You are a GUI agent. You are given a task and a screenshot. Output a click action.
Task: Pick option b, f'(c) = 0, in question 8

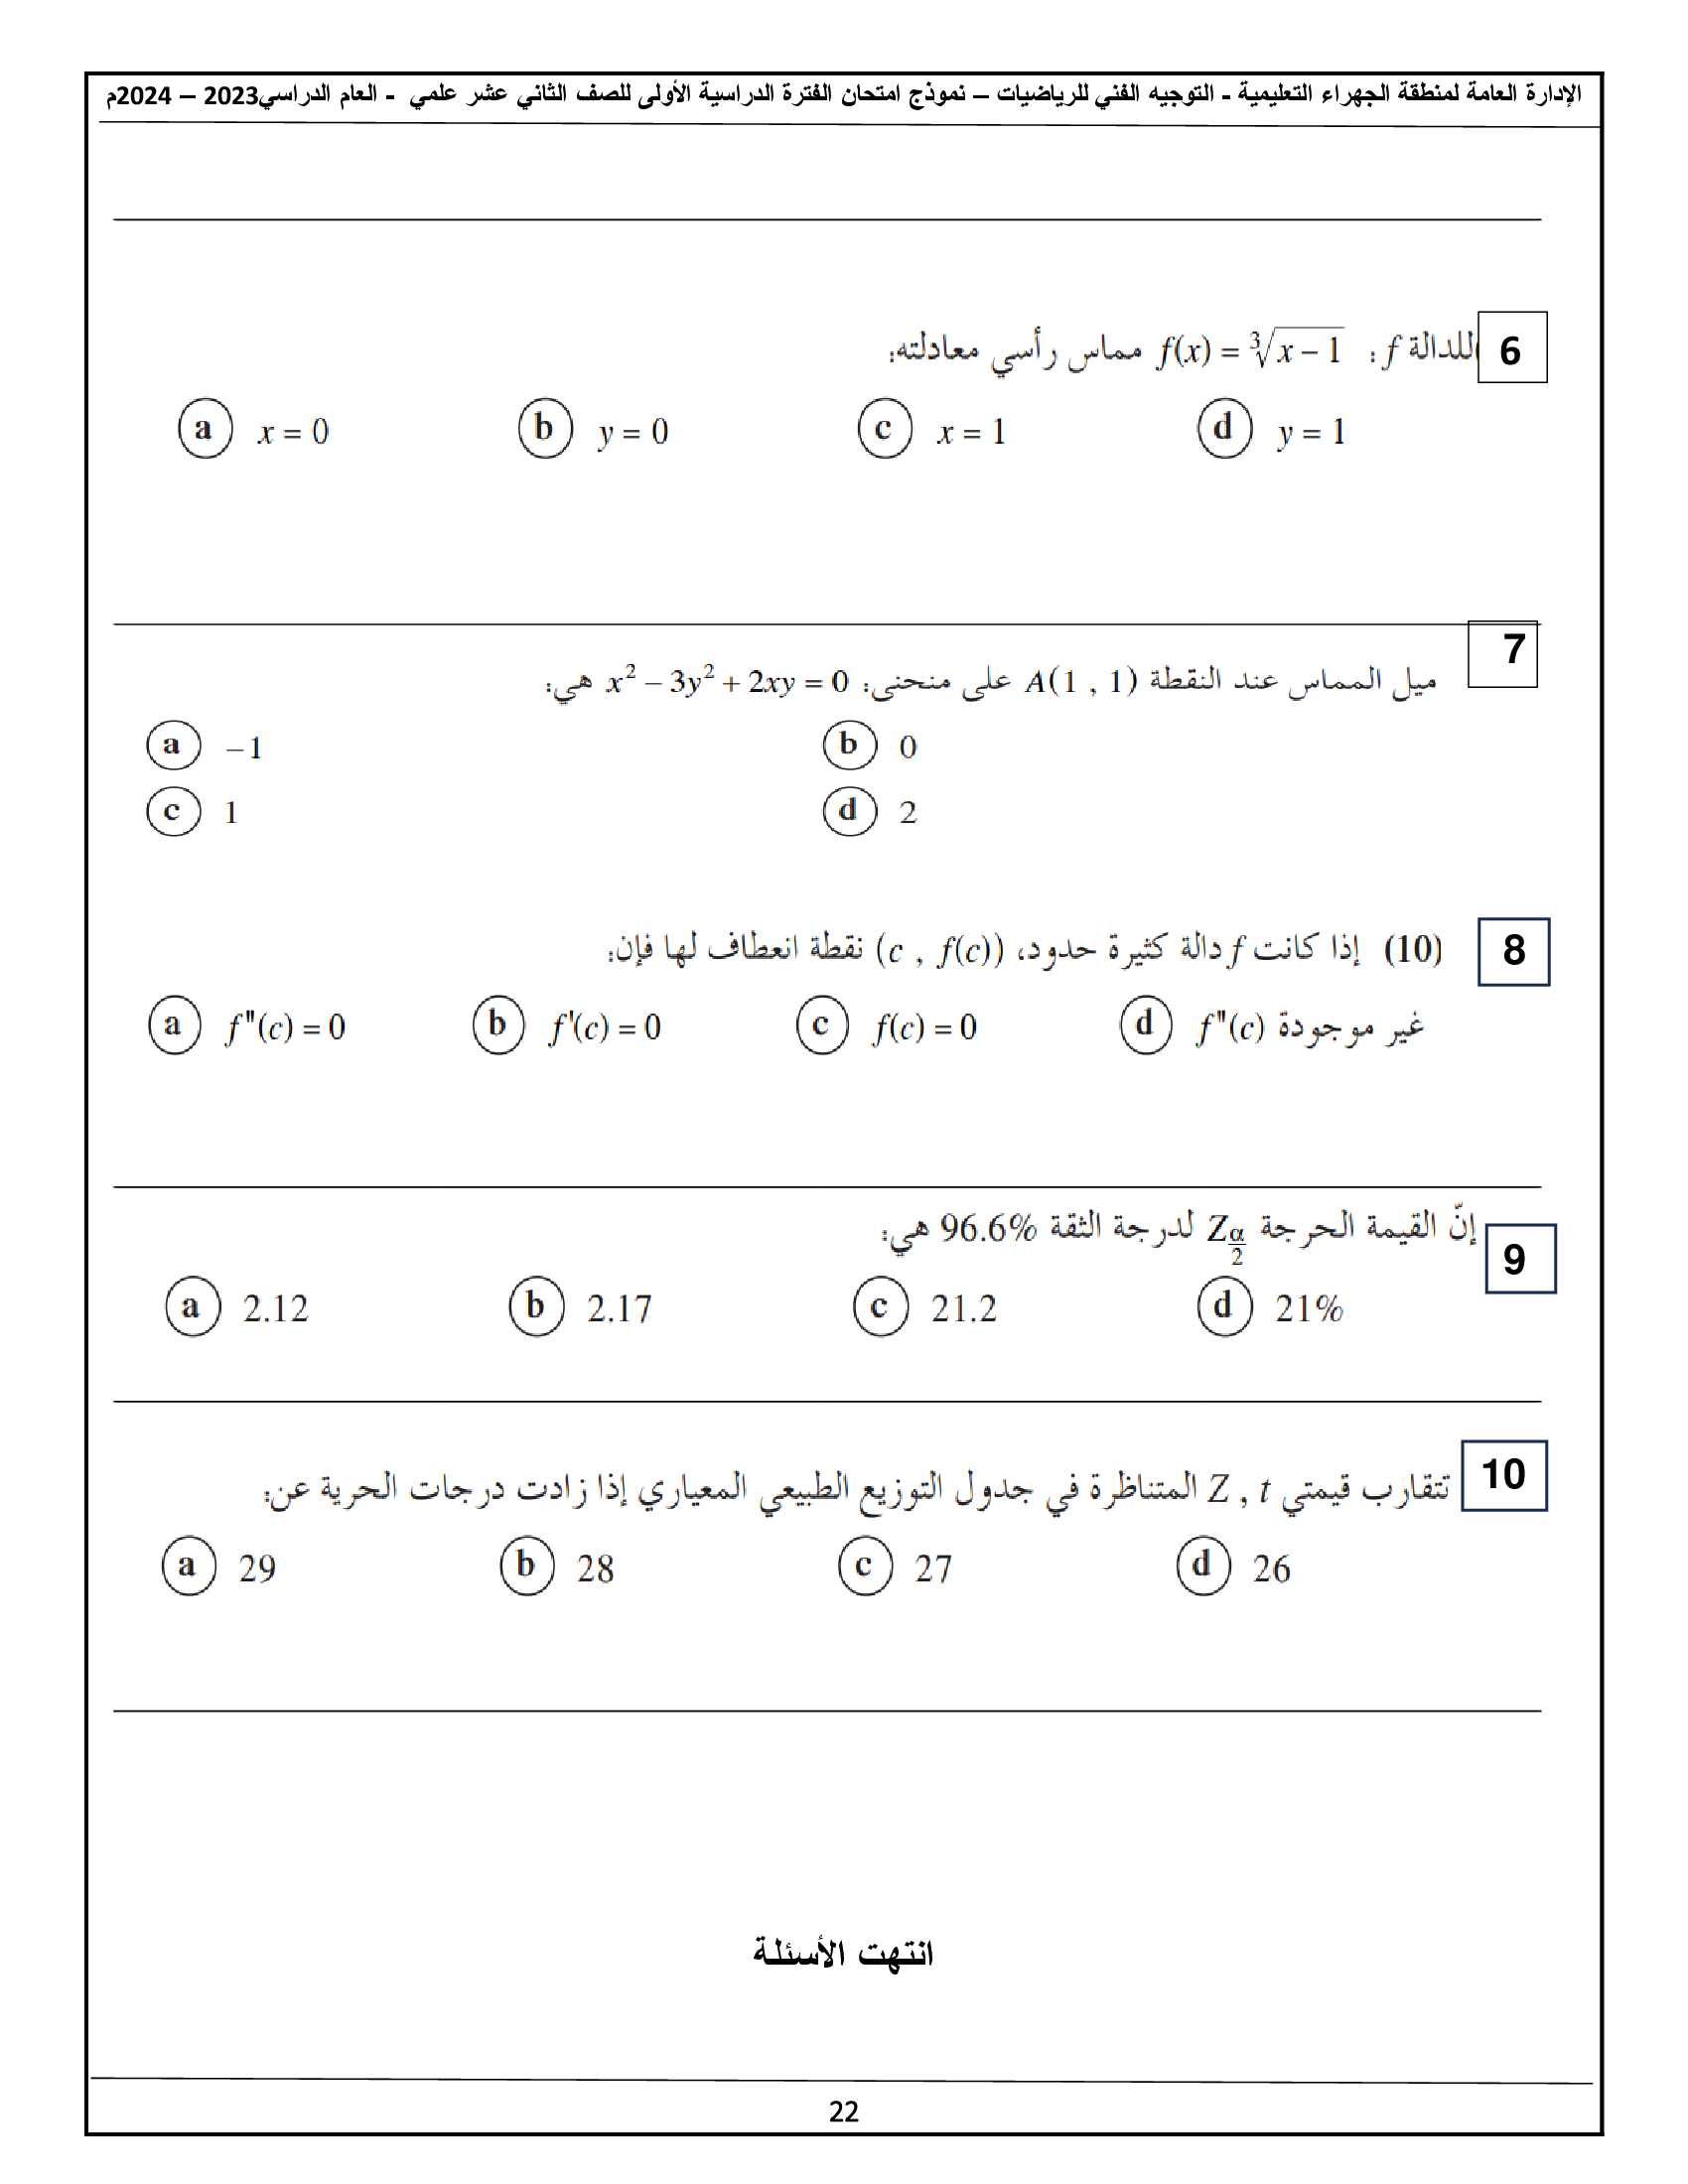[498, 1025]
